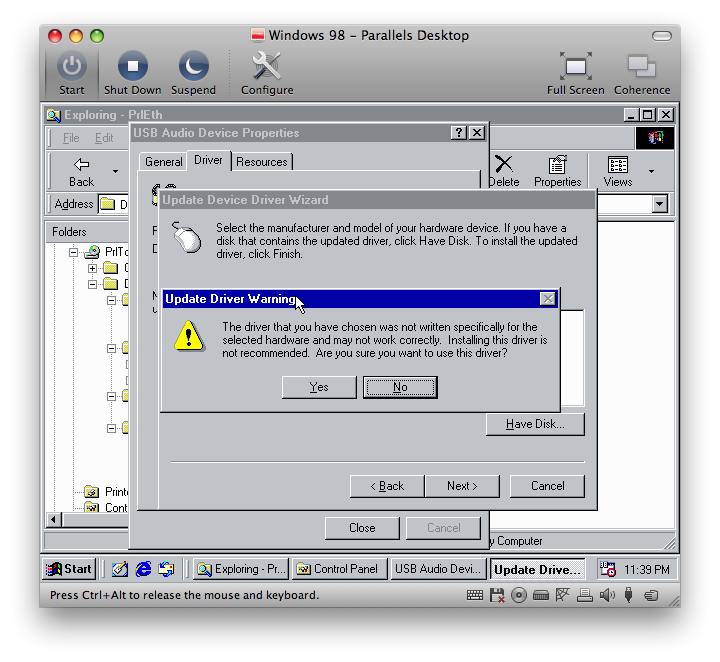This screenshot has height=662, width=720.
Task: Click Show Desktop icon in quick launch
Action: [119, 569]
